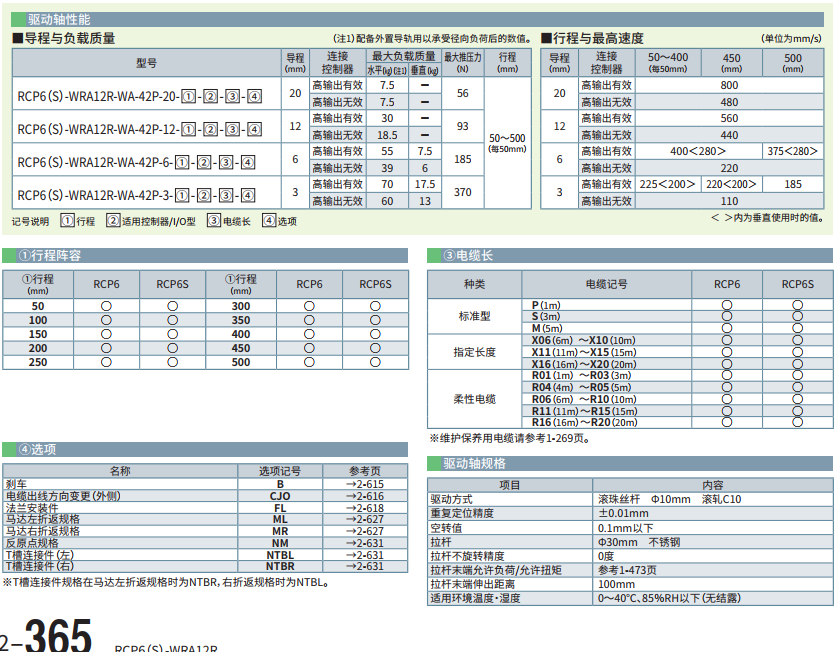Click the 驱动轴性能 section heading

[x=59, y=20]
